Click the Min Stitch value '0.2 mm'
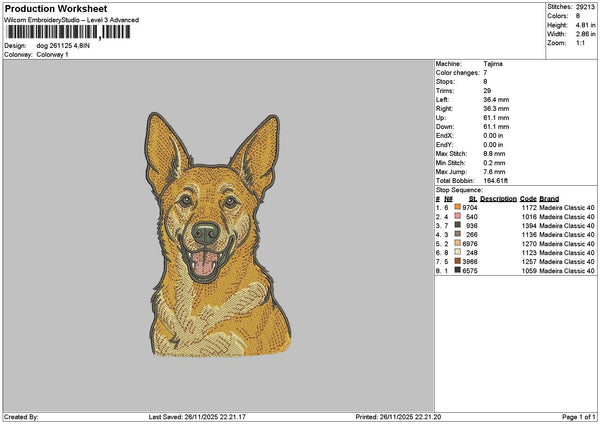Screen dimensions: 600x424 point(494,163)
